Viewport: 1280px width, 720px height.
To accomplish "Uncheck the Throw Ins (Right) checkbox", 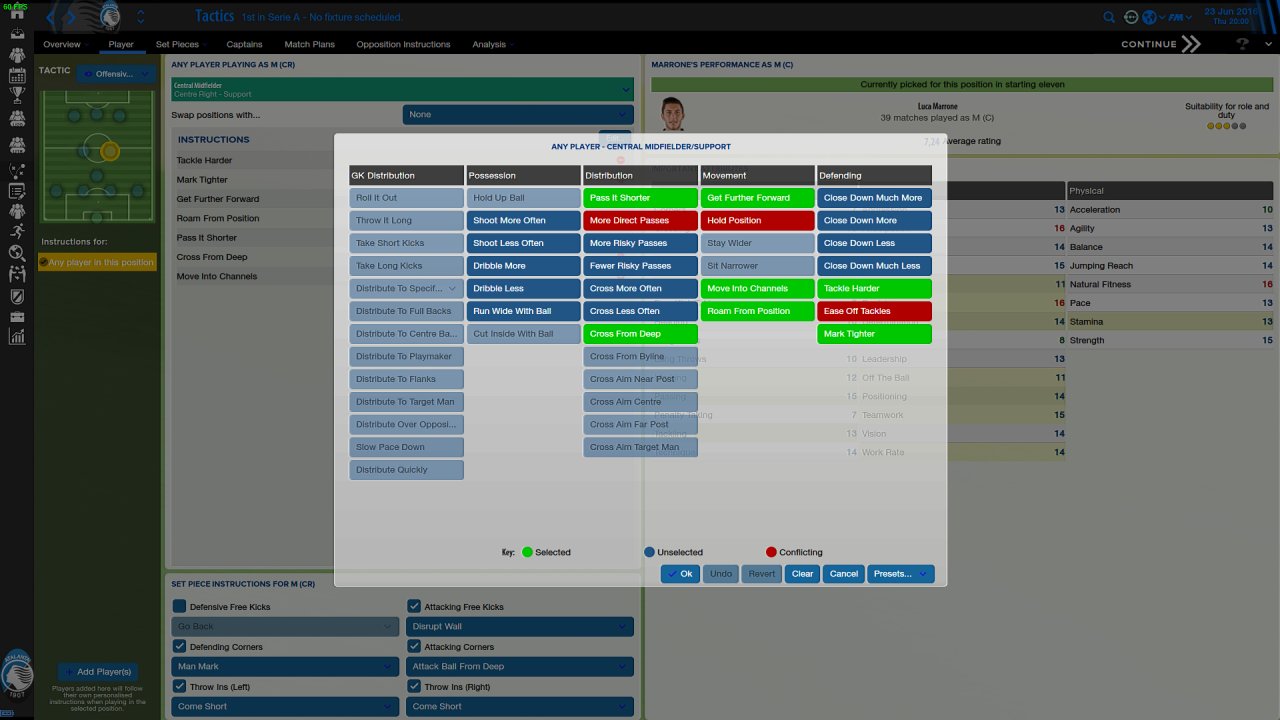I will pyautogui.click(x=414, y=686).
